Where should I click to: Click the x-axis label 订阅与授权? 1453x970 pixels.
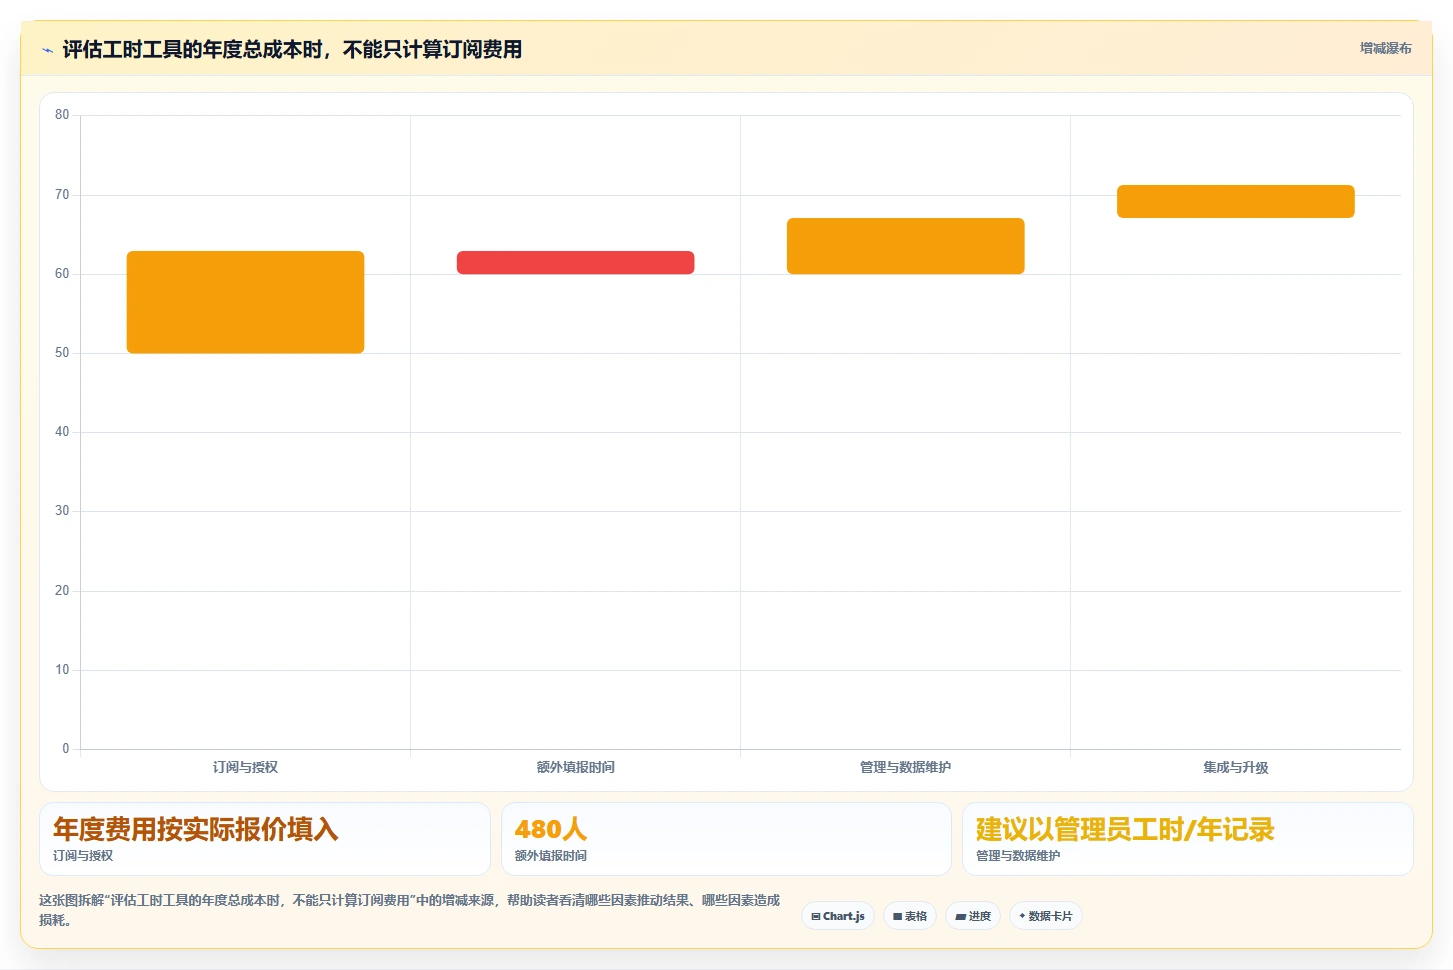(245, 767)
